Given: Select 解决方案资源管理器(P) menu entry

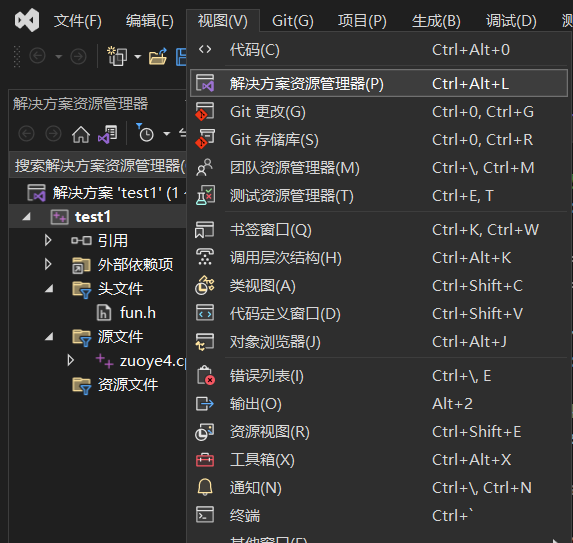Looking at the screenshot, I should pyautogui.click(x=379, y=84).
